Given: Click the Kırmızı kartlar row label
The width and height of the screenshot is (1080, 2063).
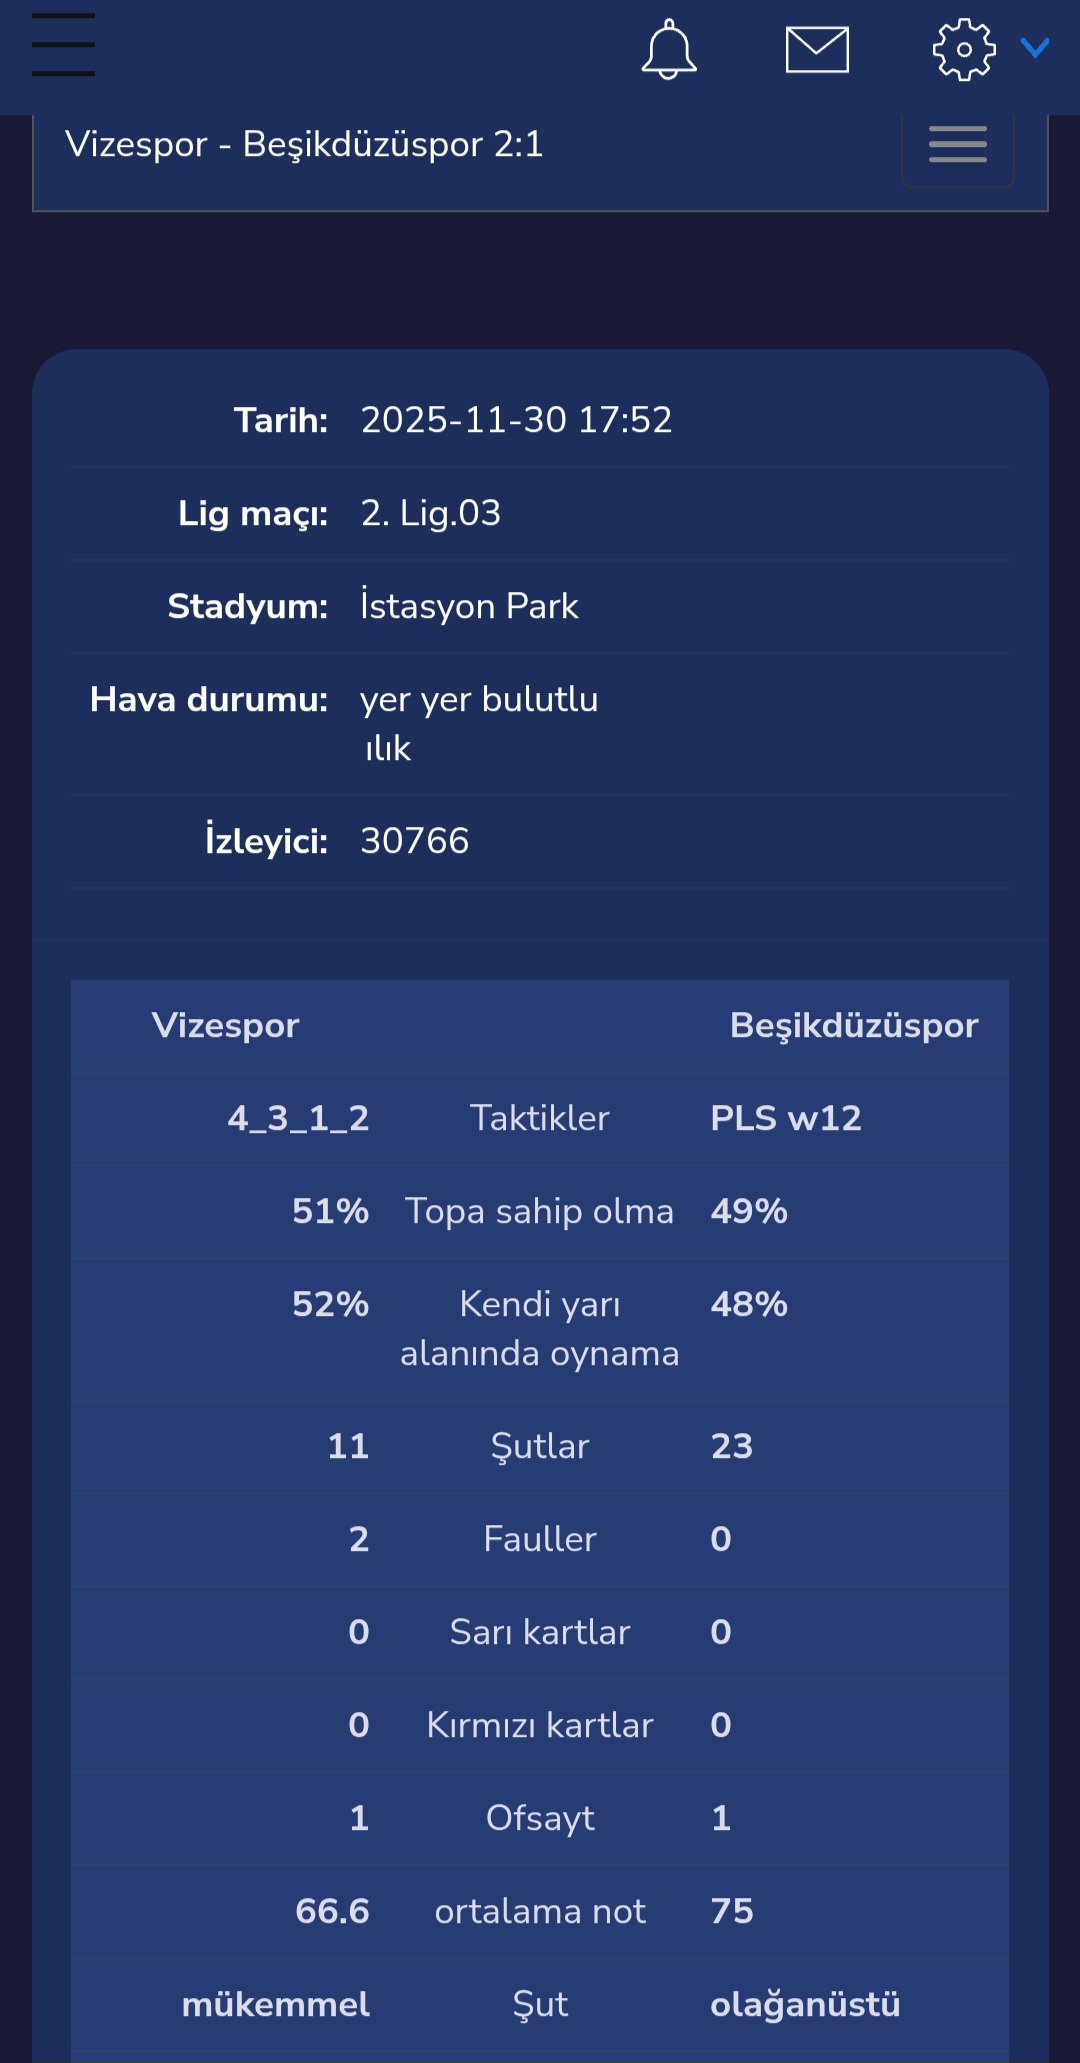Looking at the screenshot, I should tap(540, 1725).
